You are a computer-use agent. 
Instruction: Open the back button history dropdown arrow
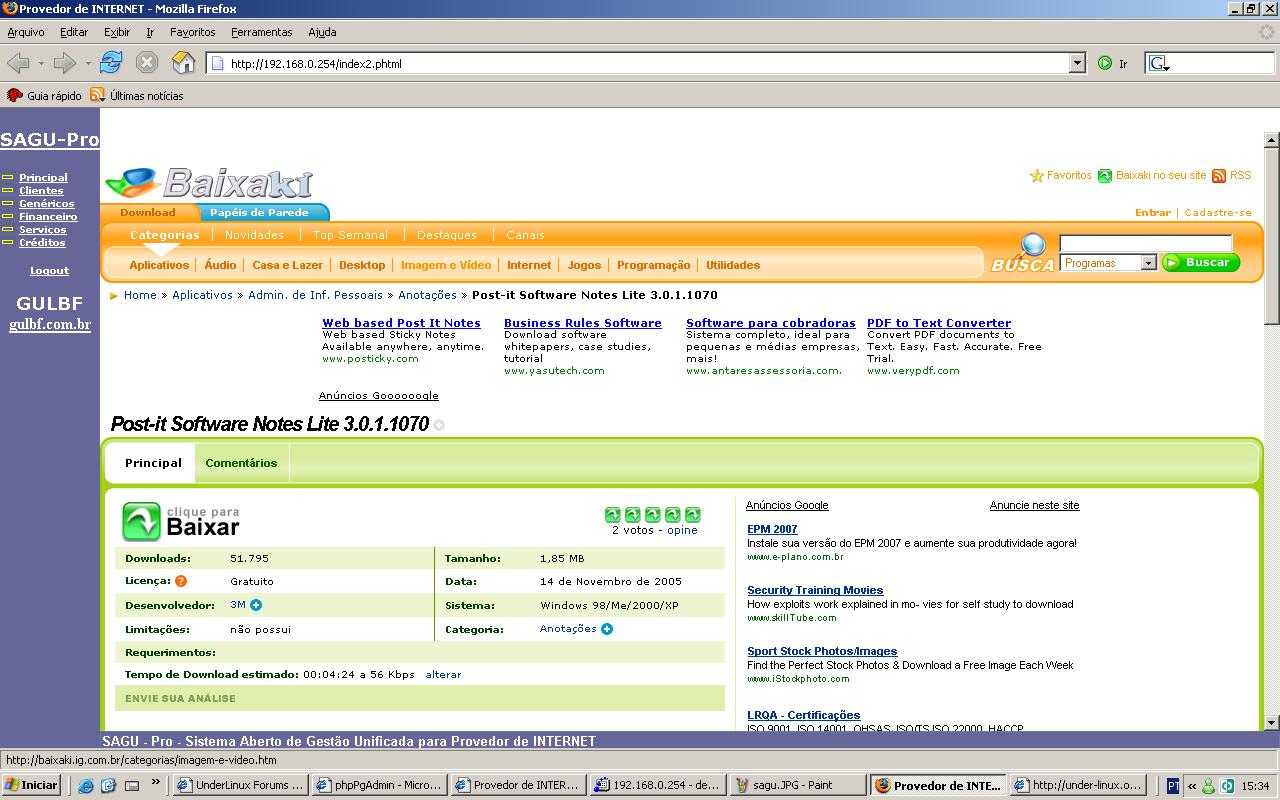click(x=41, y=64)
